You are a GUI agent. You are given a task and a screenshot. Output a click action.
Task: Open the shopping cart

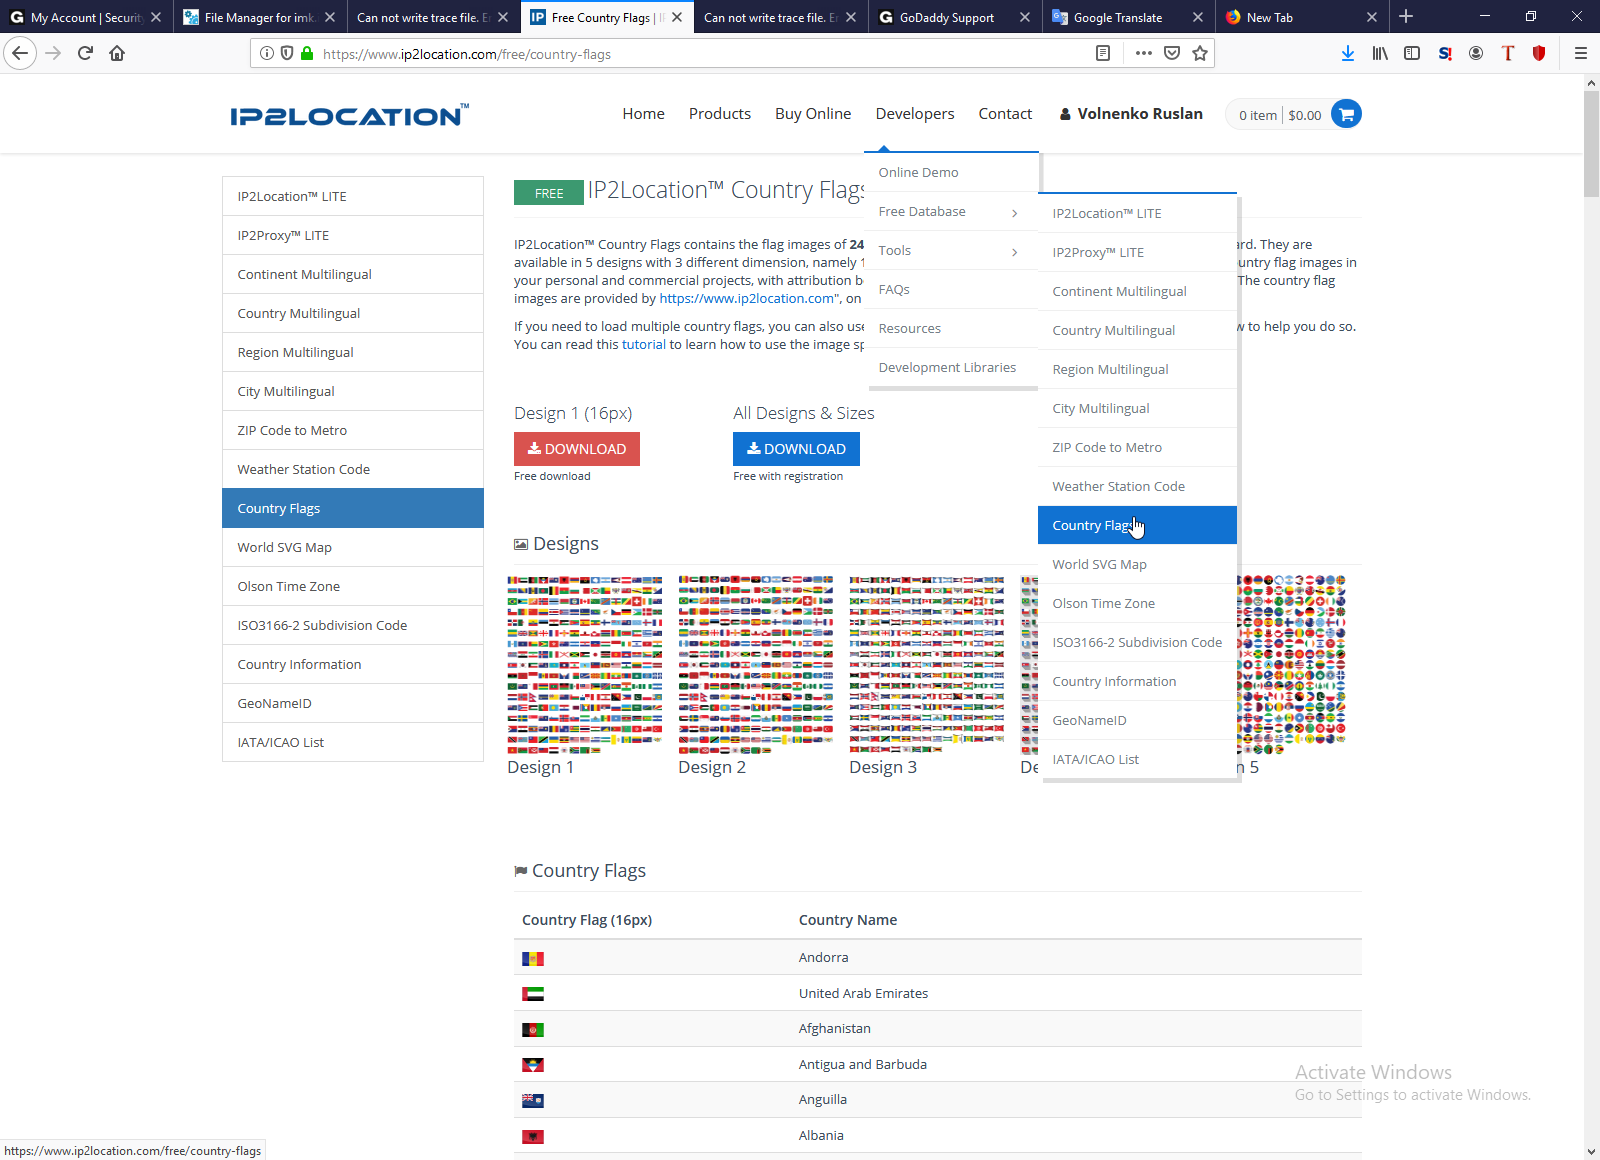coord(1346,114)
